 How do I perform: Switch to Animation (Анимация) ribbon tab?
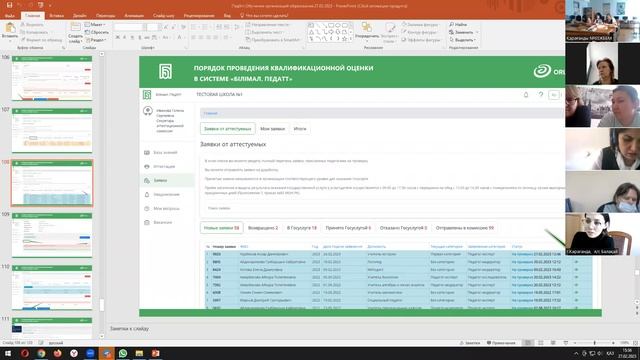point(134,16)
